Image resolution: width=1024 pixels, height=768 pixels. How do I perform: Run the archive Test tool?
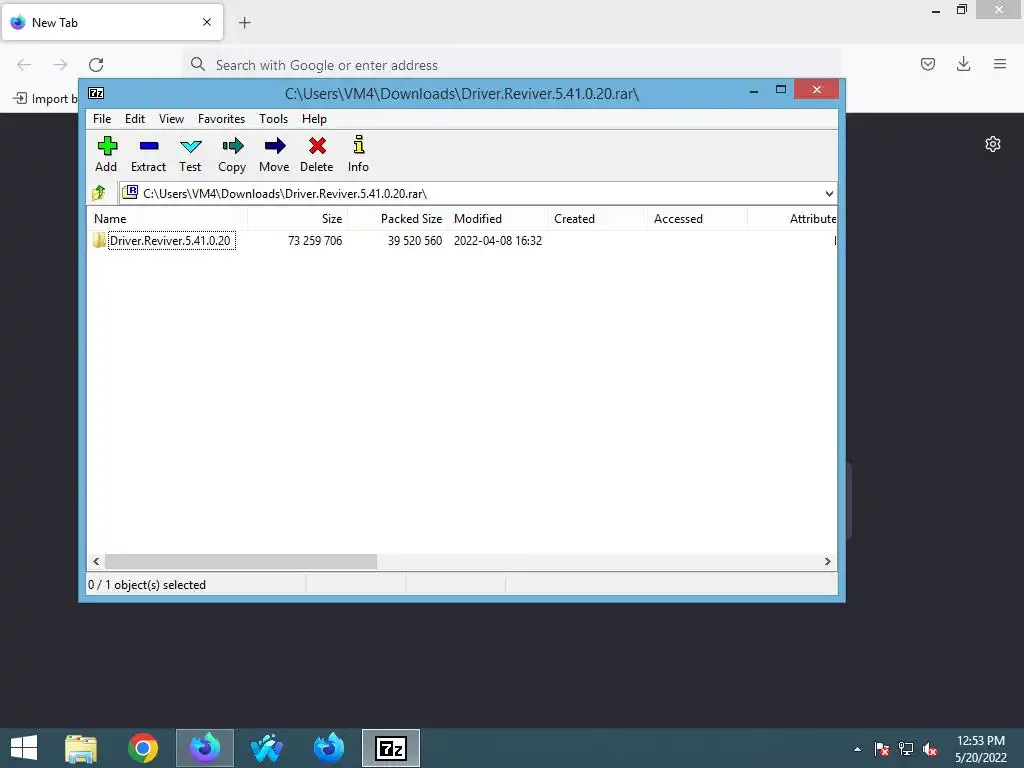[190, 155]
